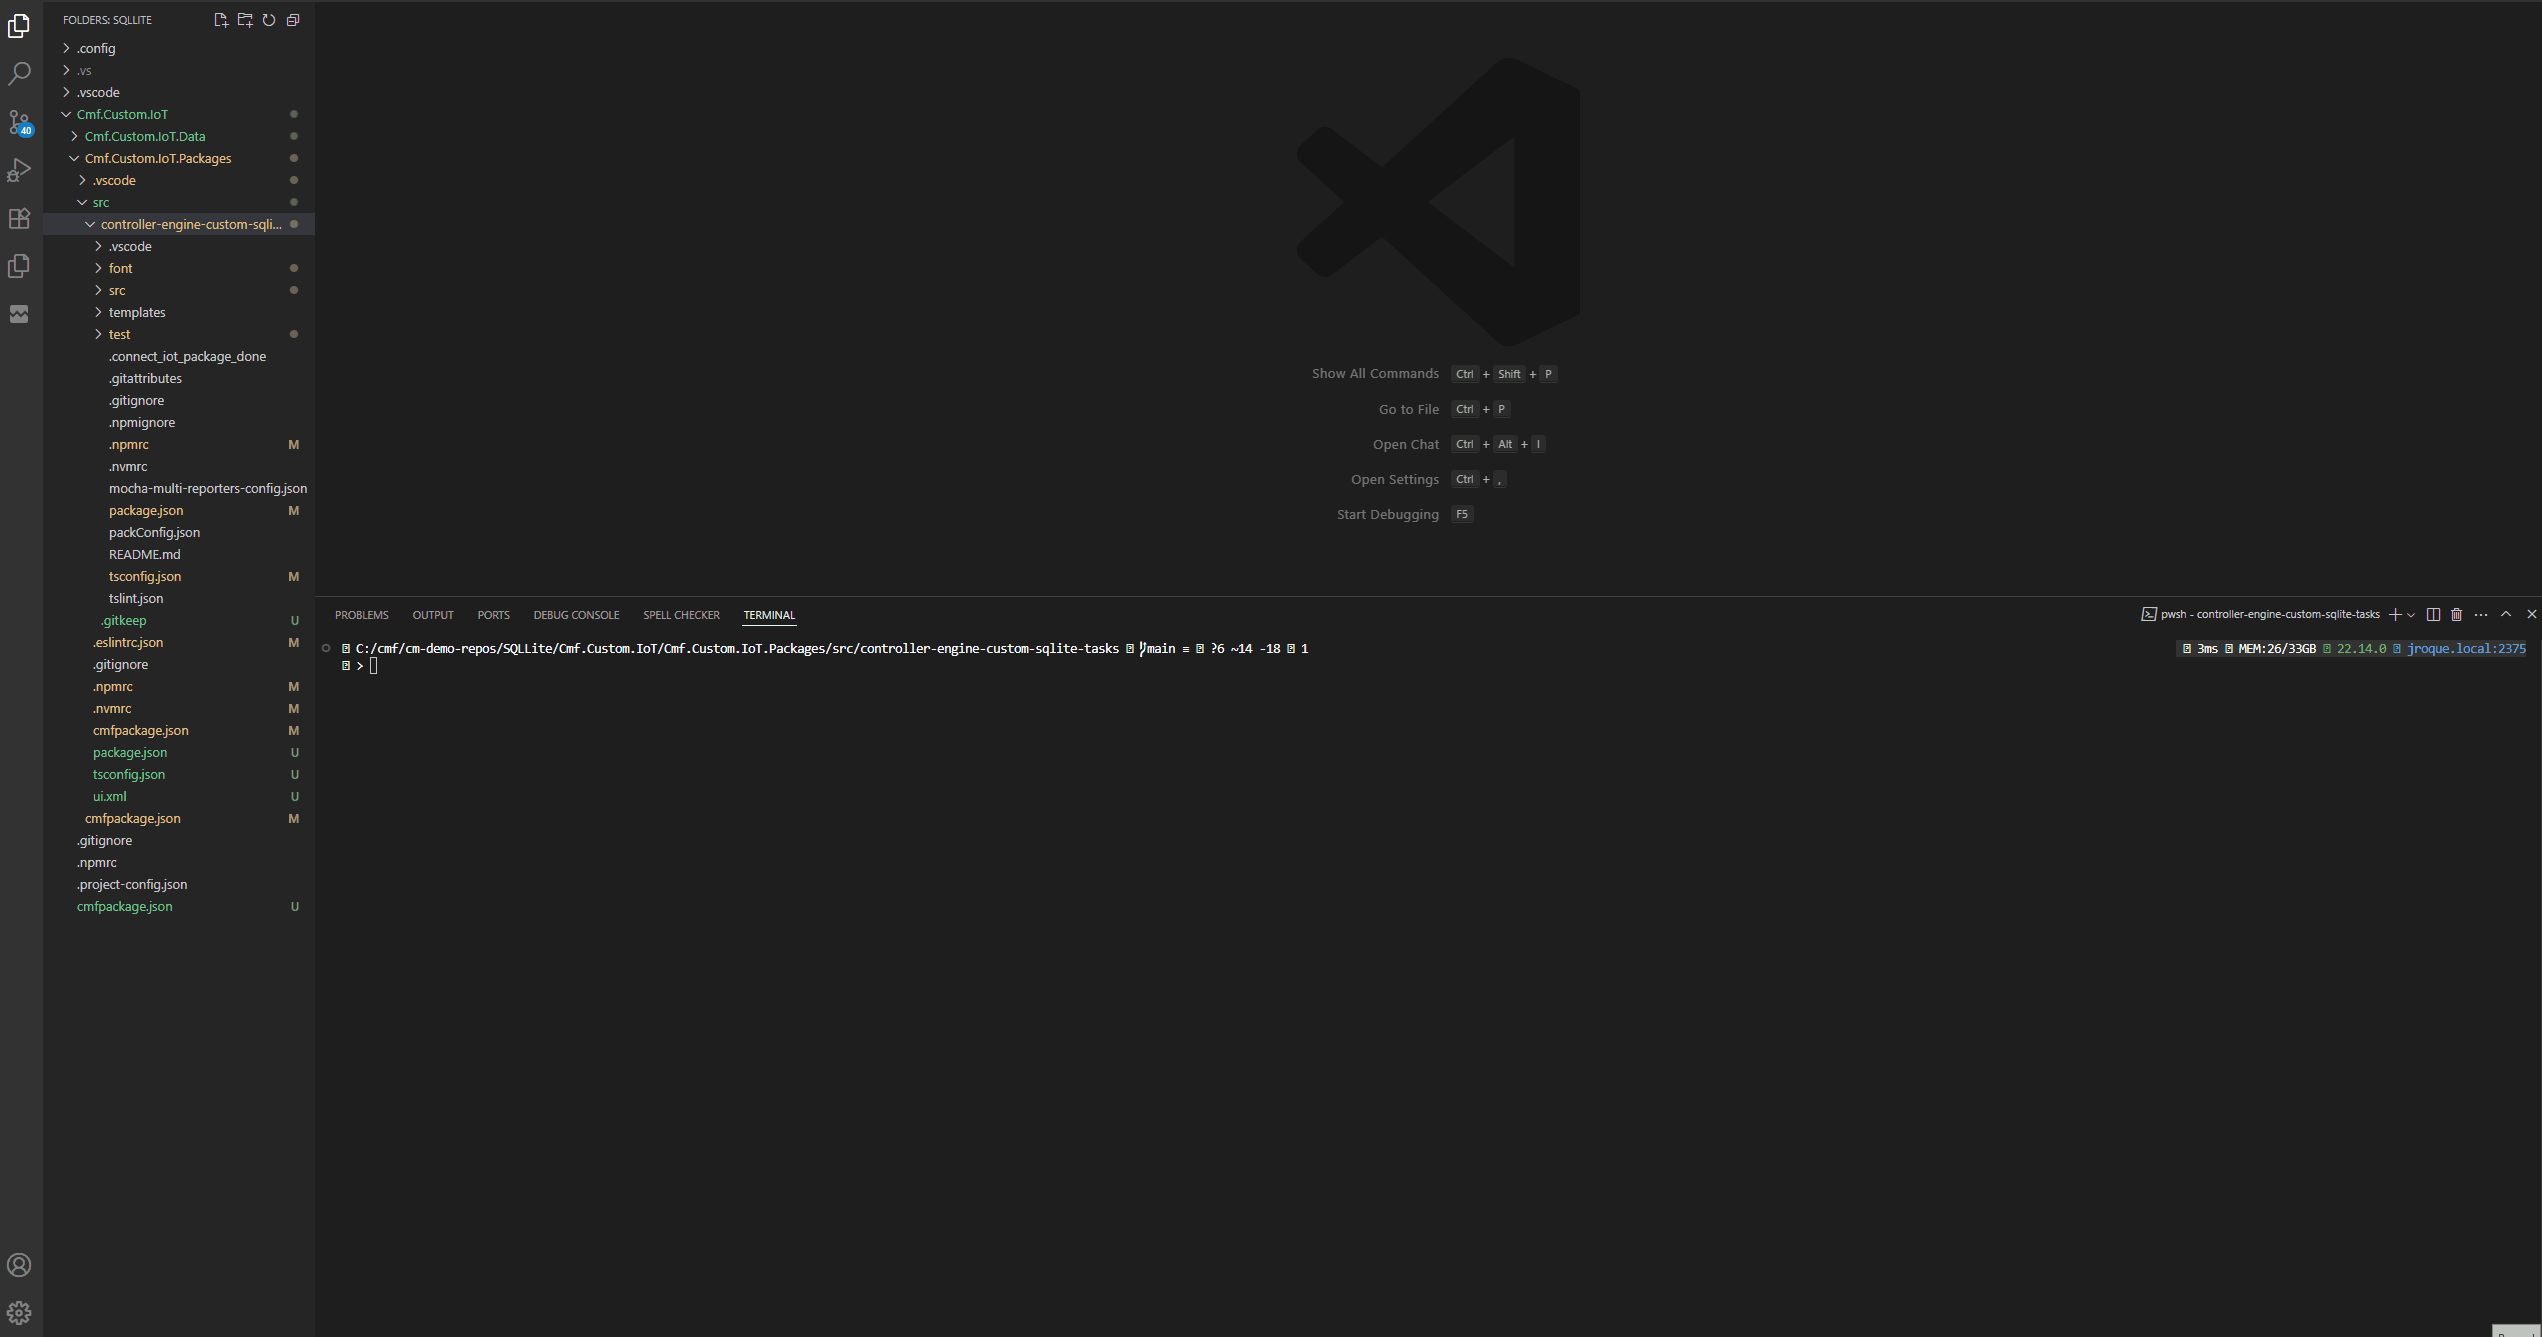
Task: Open terminal panel more actions ellipsis
Action: click(2481, 615)
